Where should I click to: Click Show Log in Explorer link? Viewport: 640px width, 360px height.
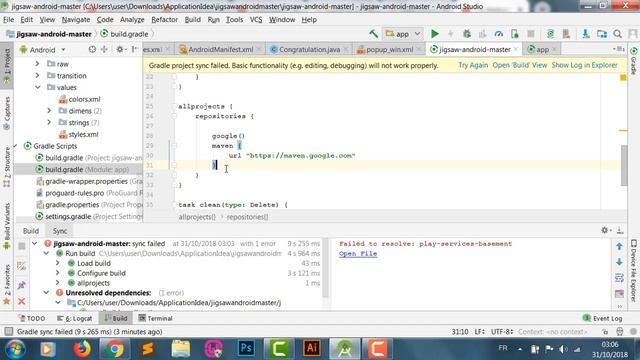pos(584,65)
